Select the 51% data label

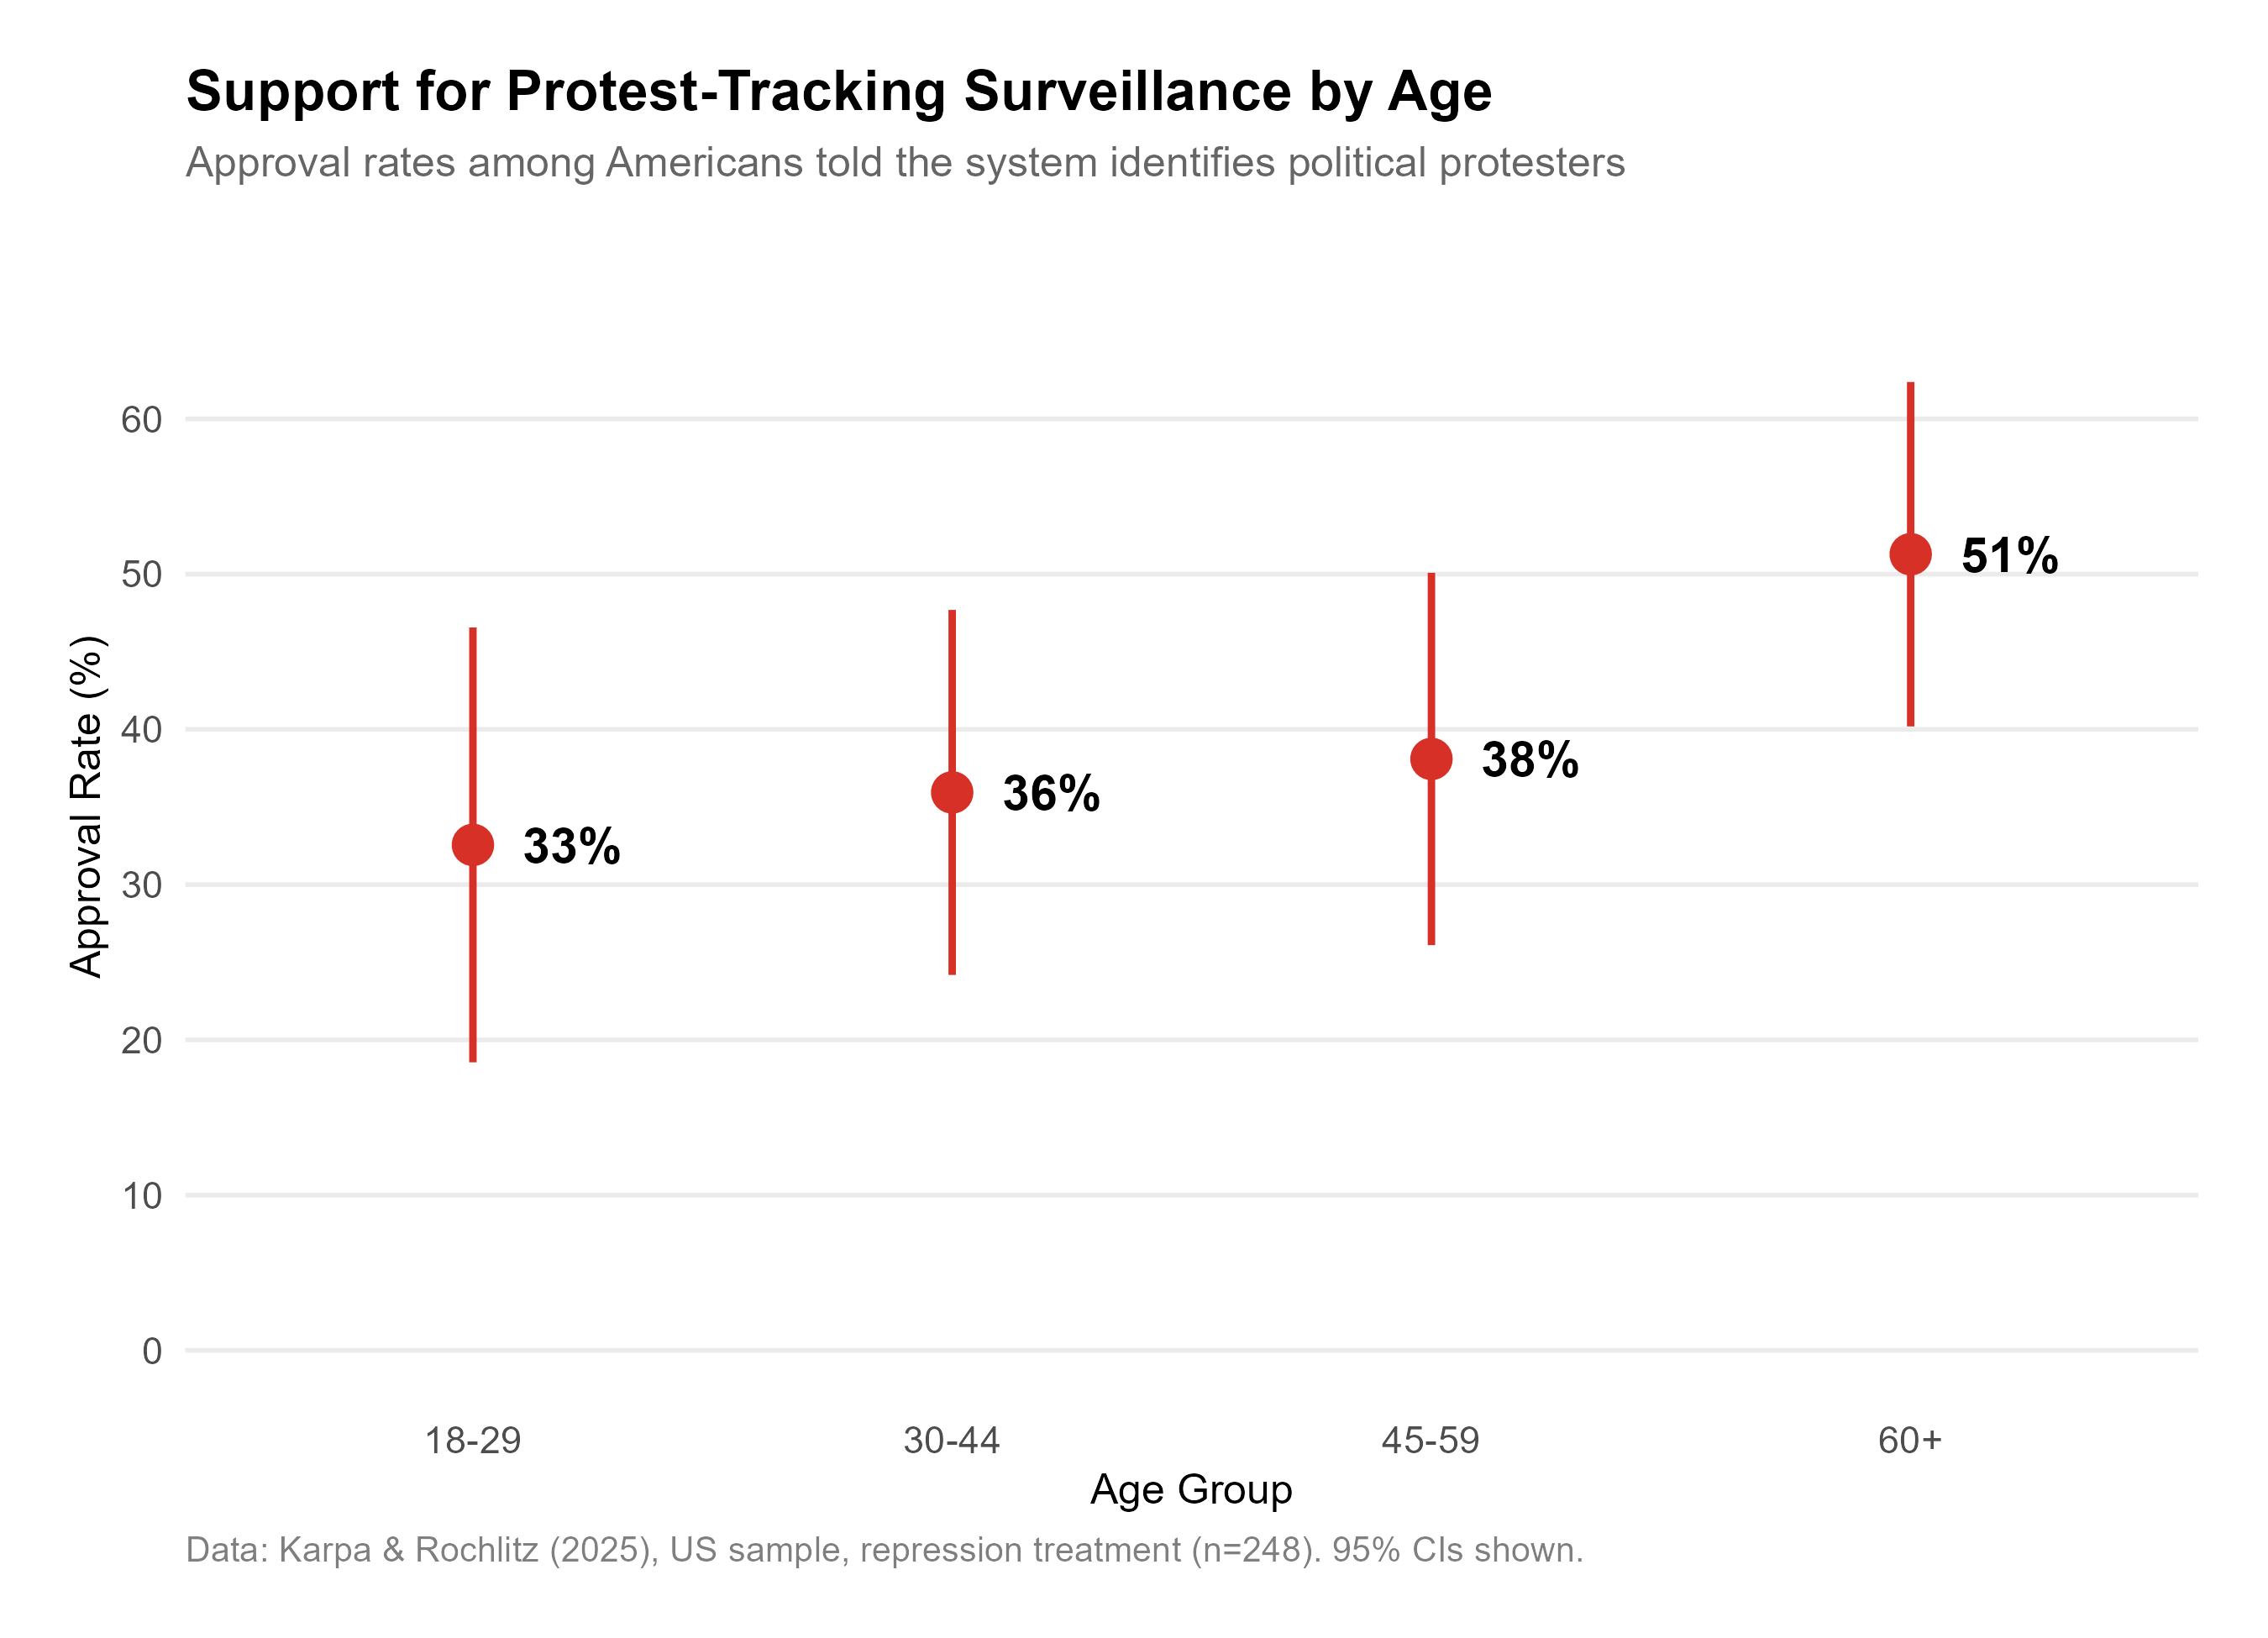[x=2009, y=556]
